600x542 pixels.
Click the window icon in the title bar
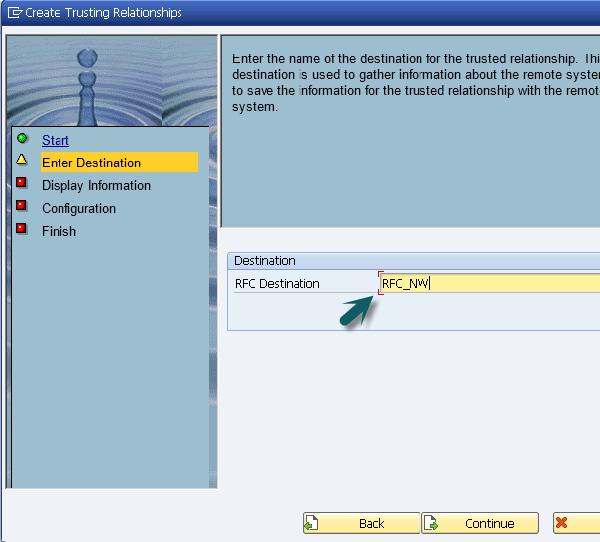click(15, 13)
